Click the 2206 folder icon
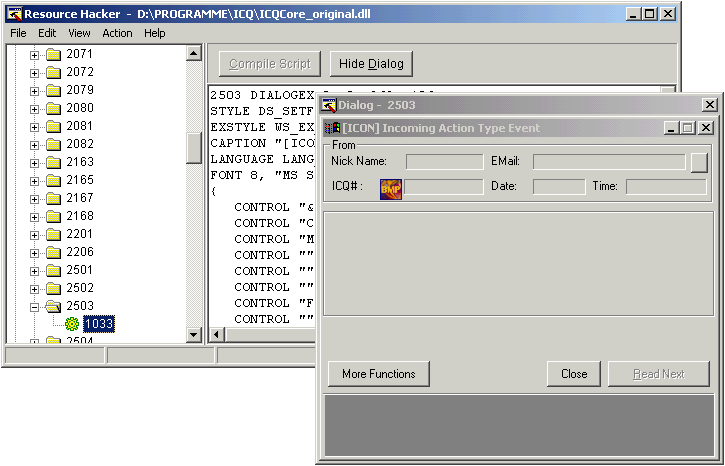 point(53,252)
